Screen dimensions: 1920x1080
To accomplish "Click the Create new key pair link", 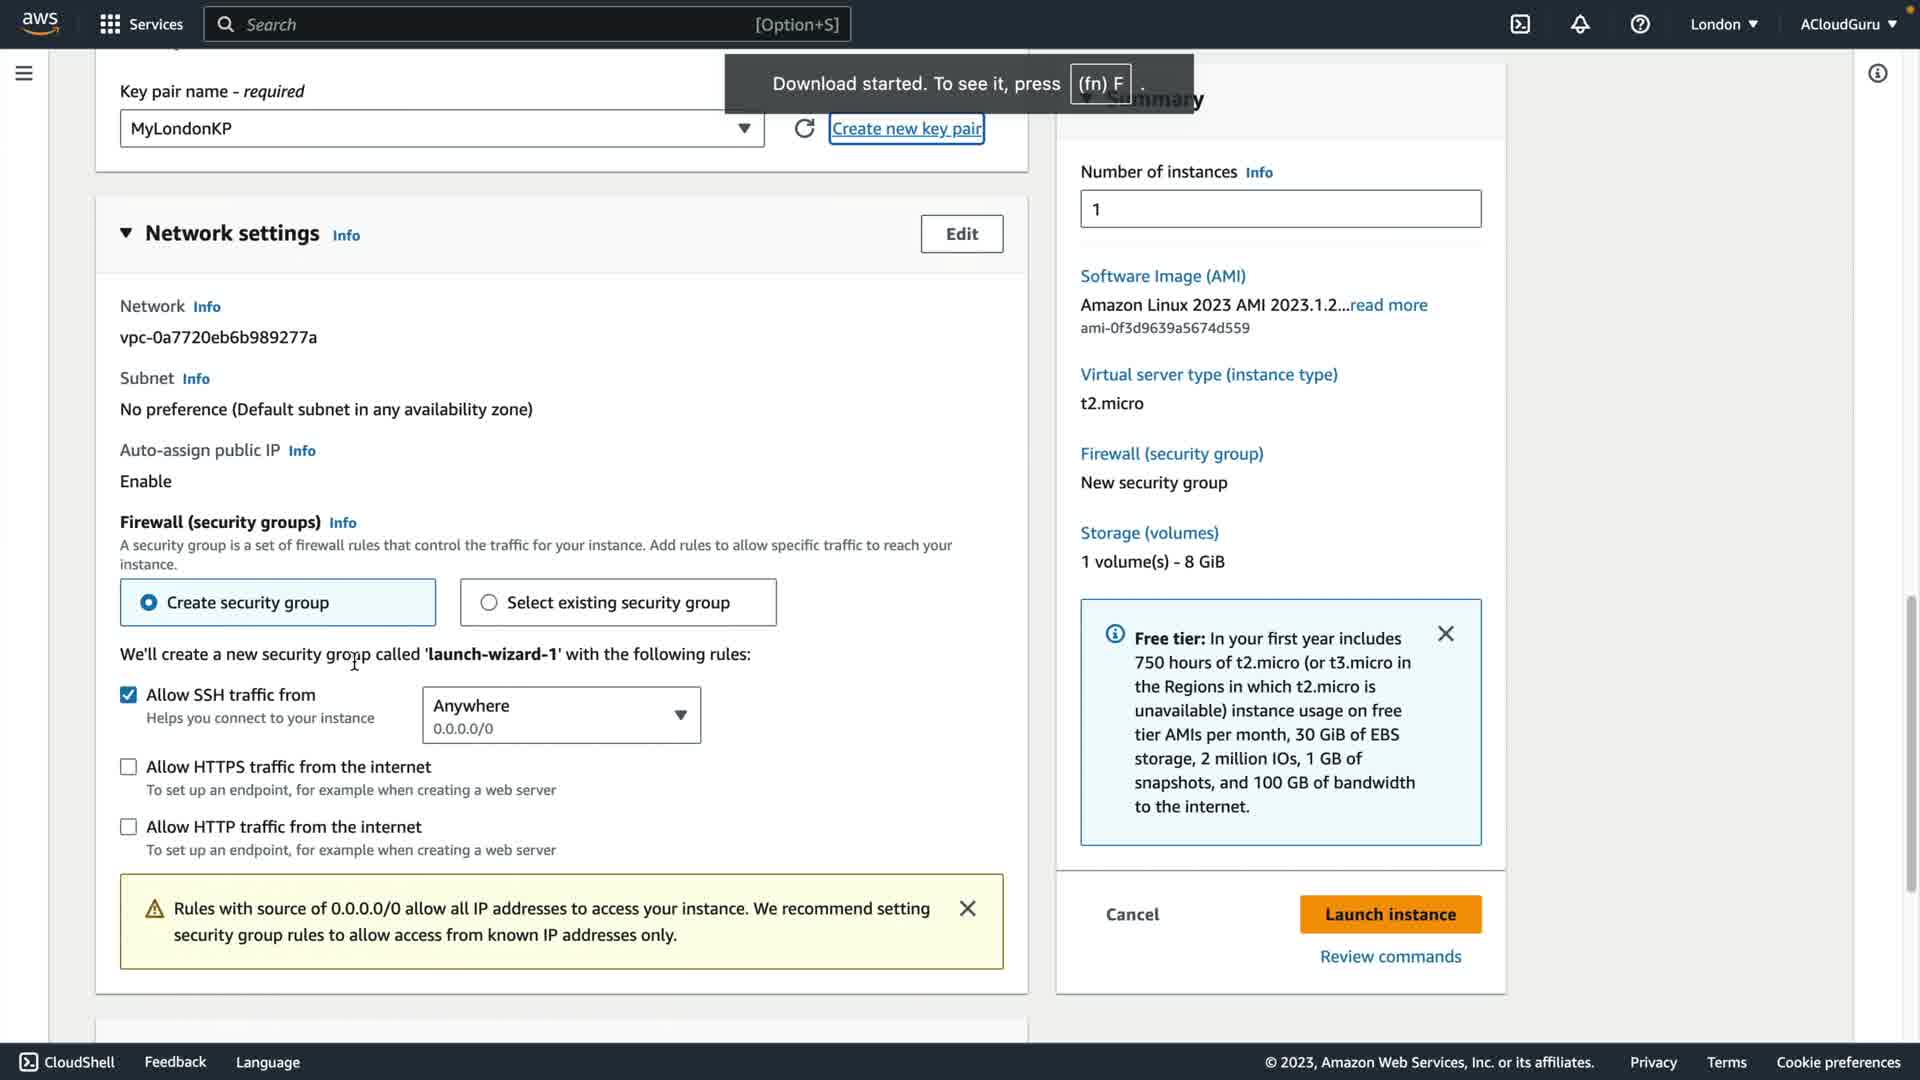I will point(906,128).
